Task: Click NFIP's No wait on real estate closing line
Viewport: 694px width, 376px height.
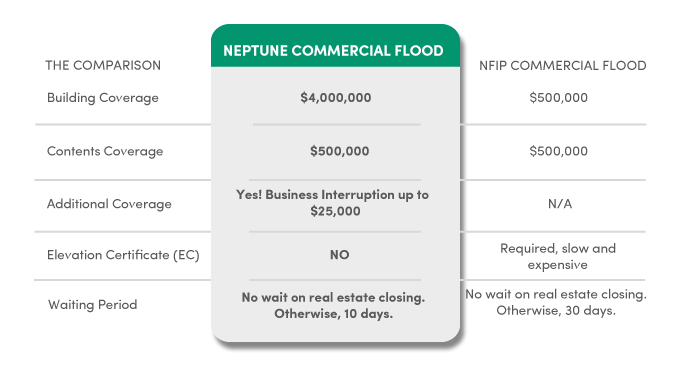Action: point(556,294)
